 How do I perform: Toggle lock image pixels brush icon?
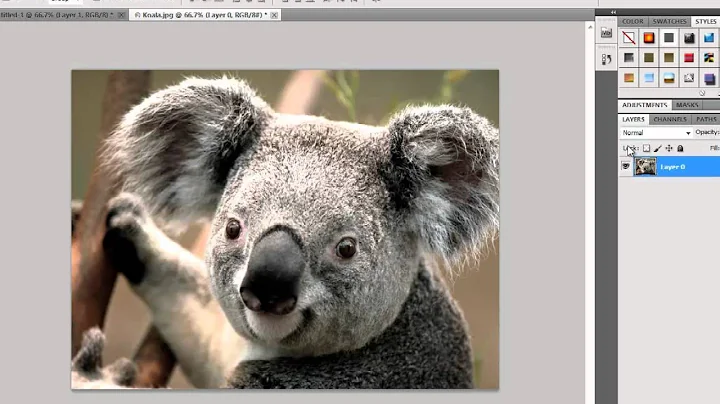658,148
